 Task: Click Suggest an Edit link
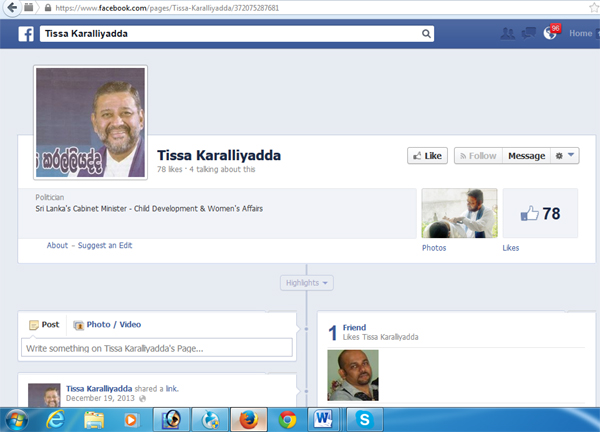[x=105, y=245]
